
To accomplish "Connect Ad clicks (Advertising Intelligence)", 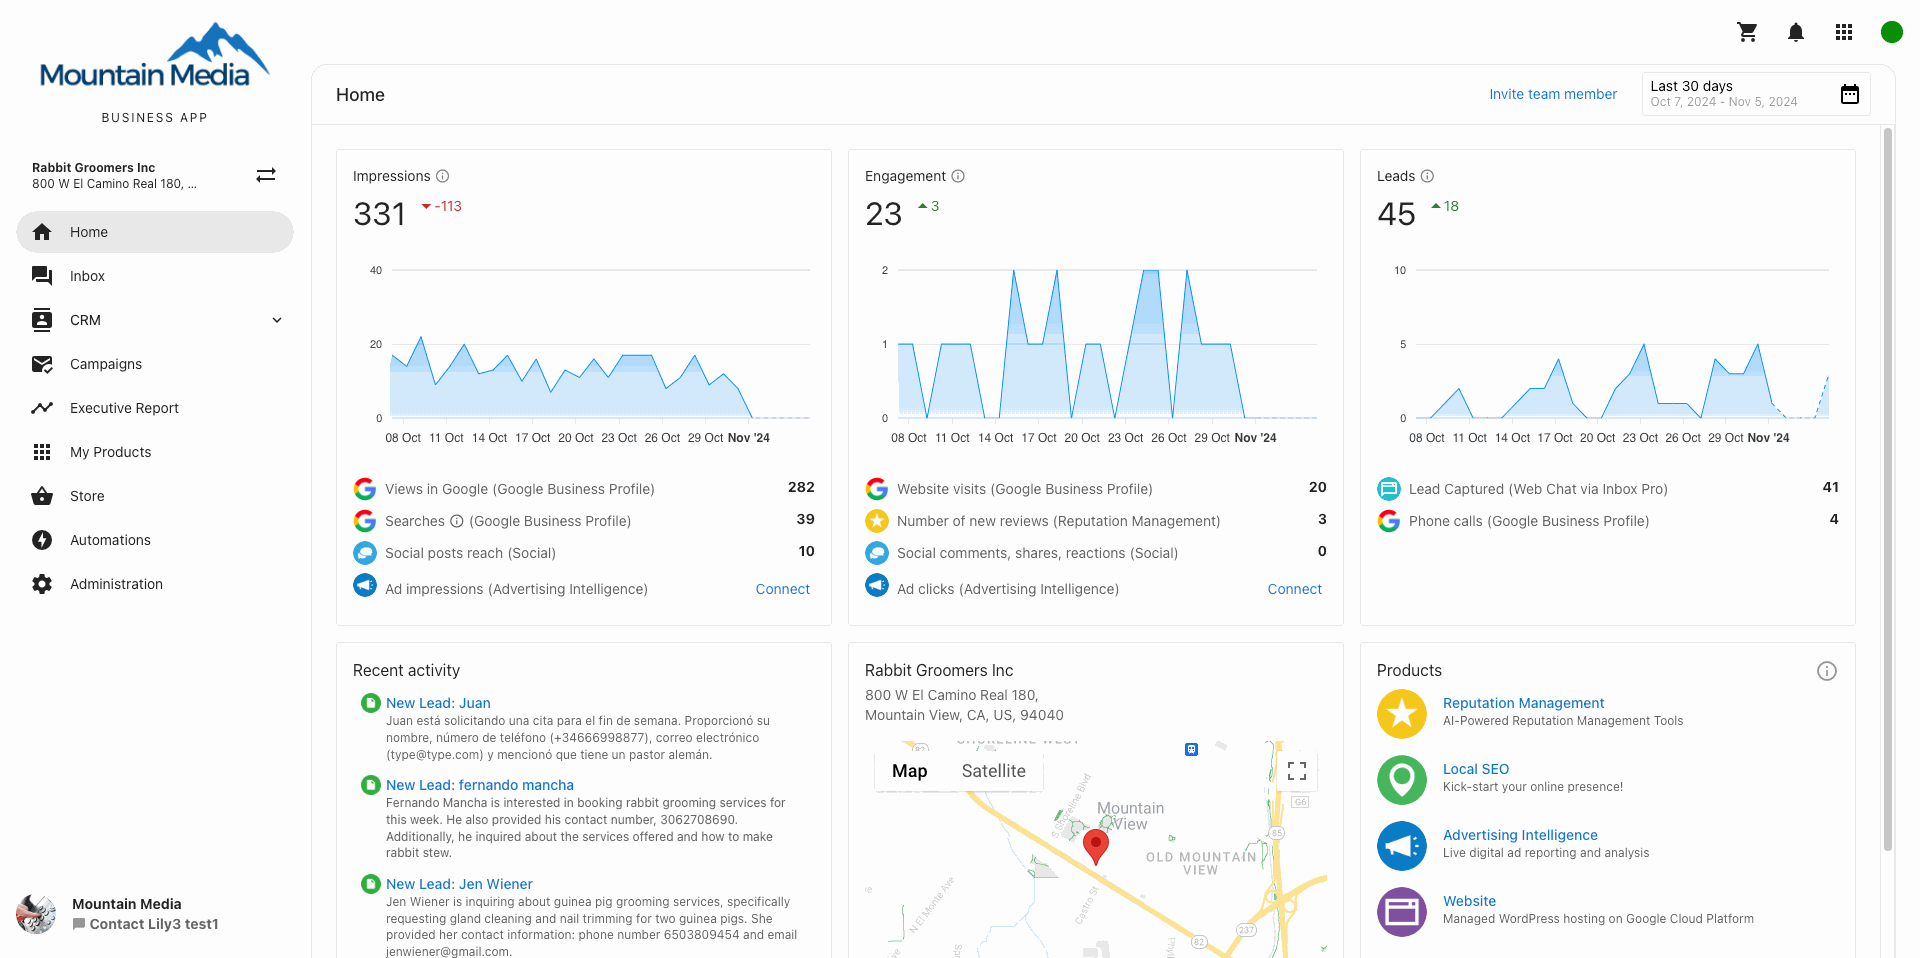I will 1294,589.
